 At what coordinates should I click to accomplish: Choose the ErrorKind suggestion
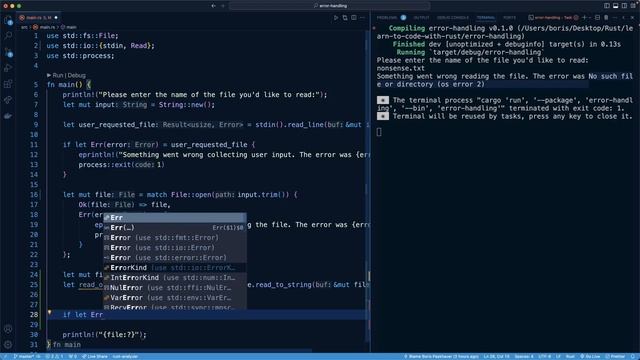(175, 268)
